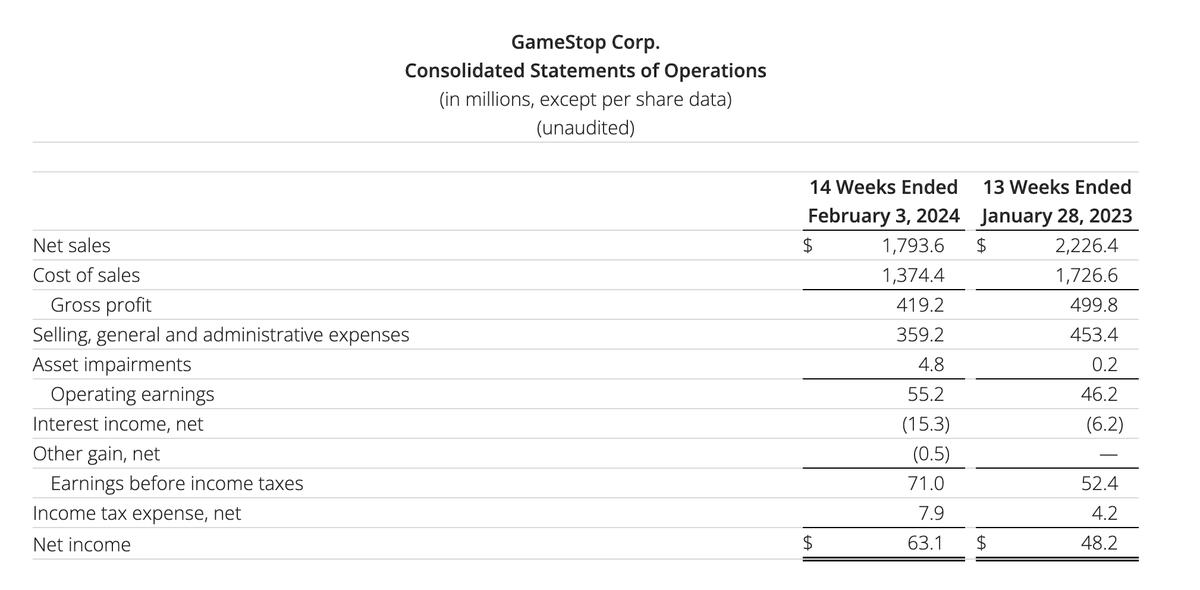
Task: Click Selling, general and administrative expenses label
Action: (x=221, y=335)
